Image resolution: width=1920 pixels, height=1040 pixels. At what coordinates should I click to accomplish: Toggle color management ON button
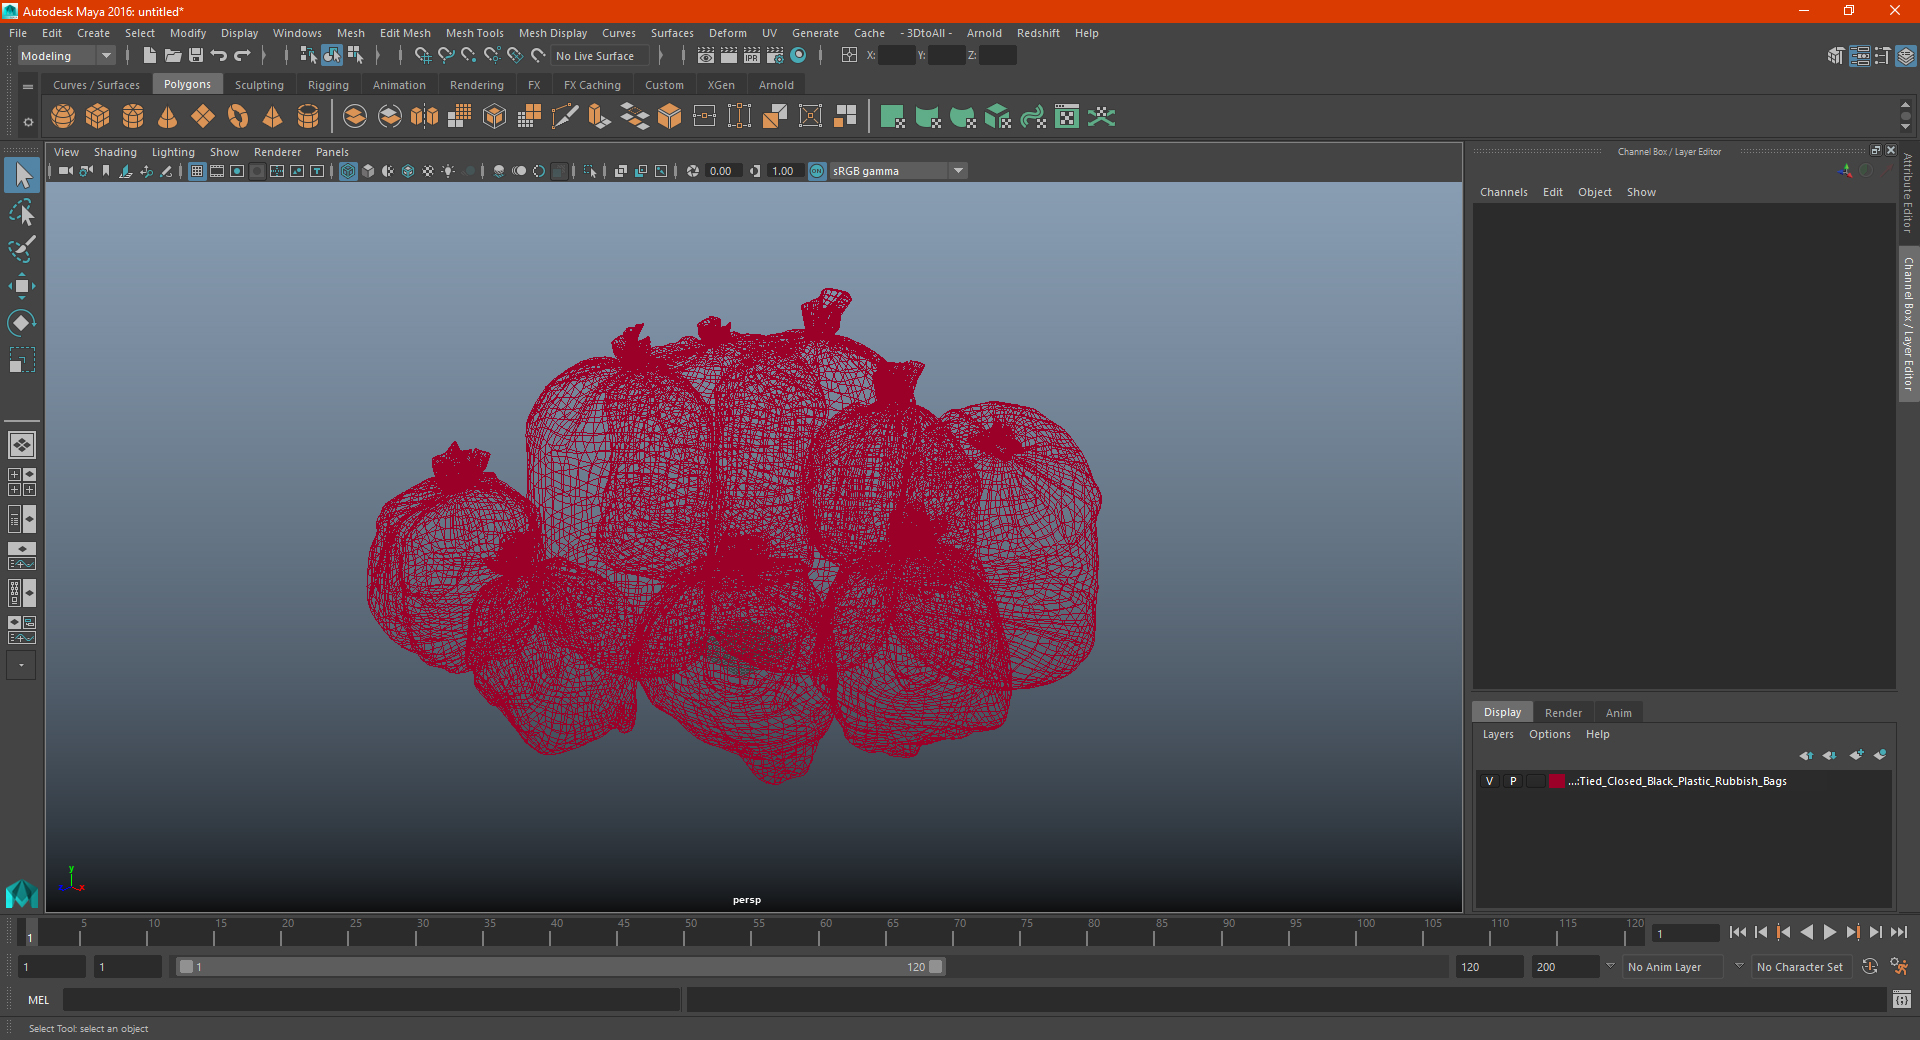coord(817,171)
